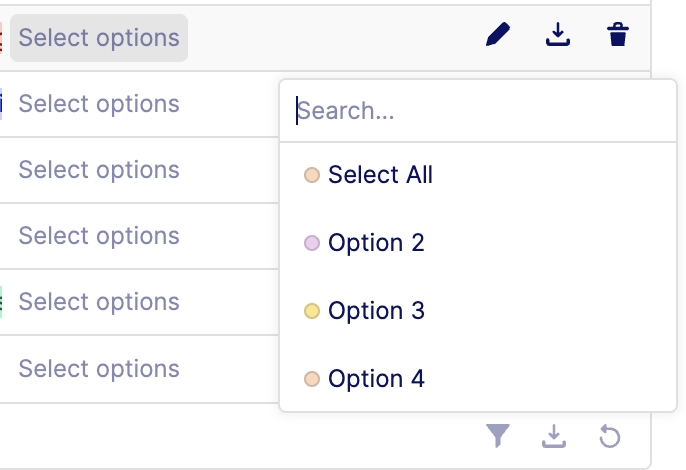Open the funnel filter icon
The width and height of the screenshot is (686, 470).
point(498,436)
